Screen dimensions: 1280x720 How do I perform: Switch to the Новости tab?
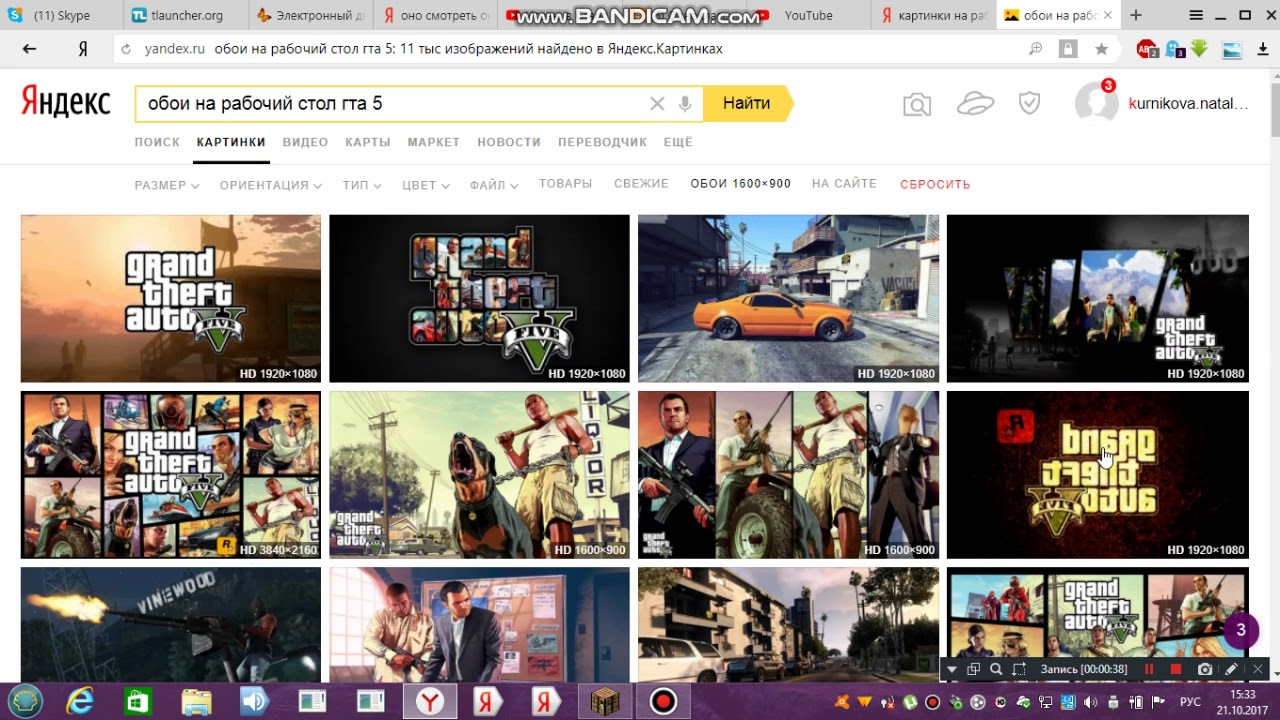(x=509, y=142)
